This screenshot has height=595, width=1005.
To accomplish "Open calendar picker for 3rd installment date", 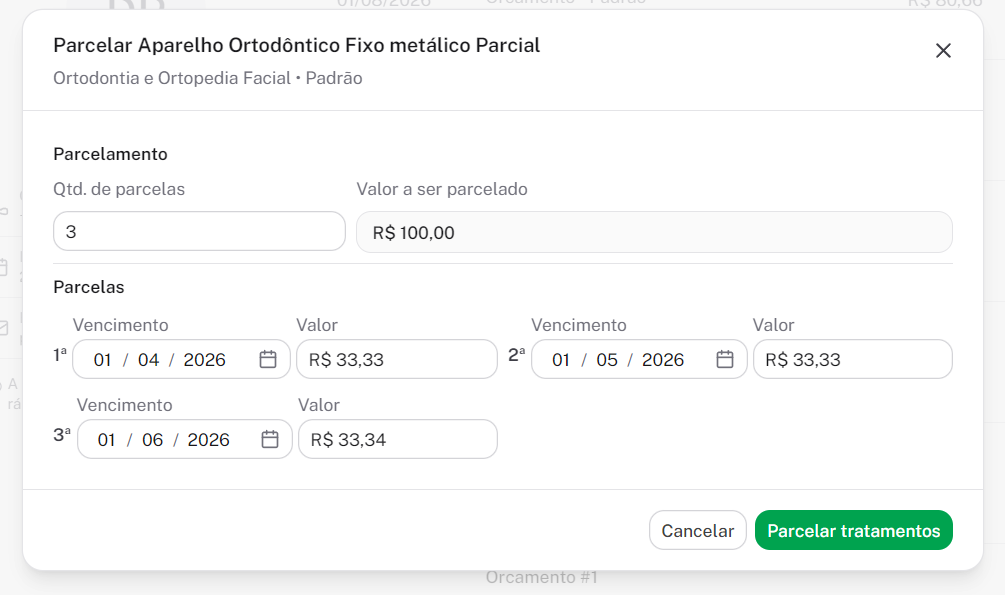I will pos(270,440).
